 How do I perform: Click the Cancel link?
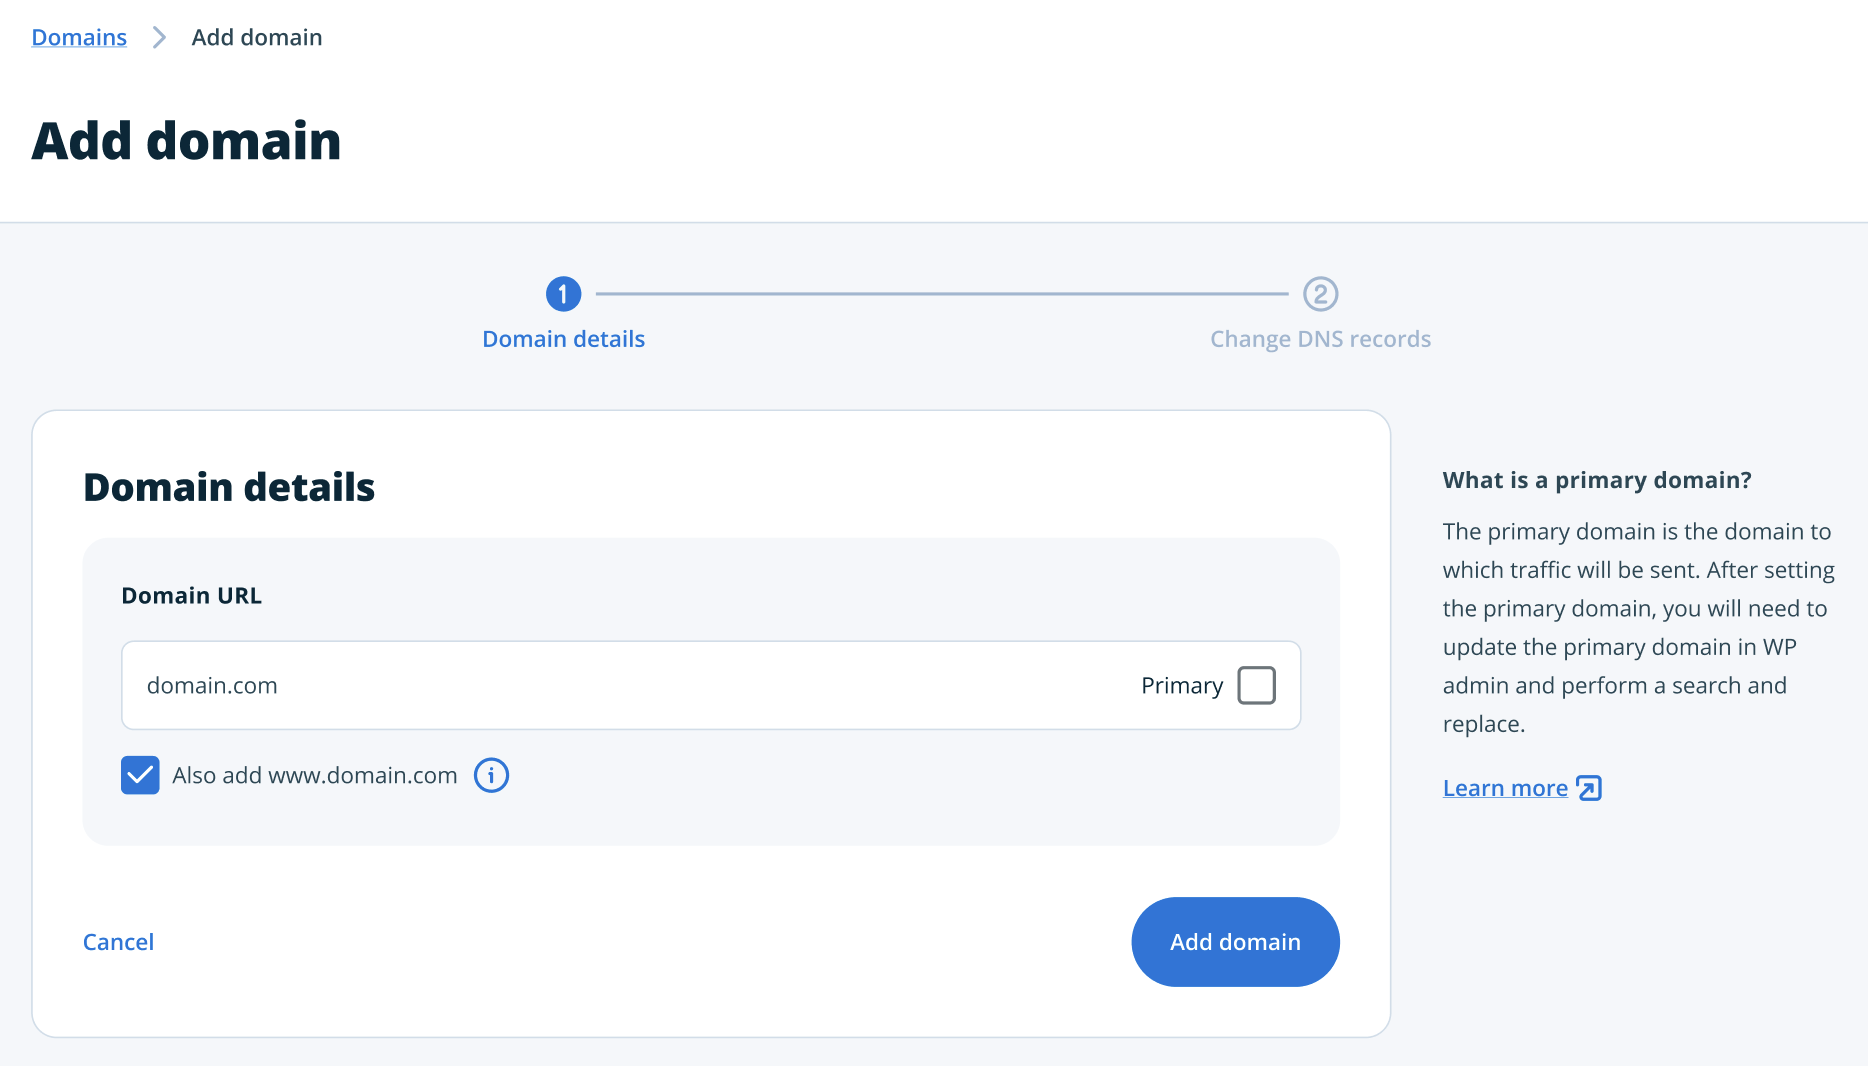click(118, 941)
